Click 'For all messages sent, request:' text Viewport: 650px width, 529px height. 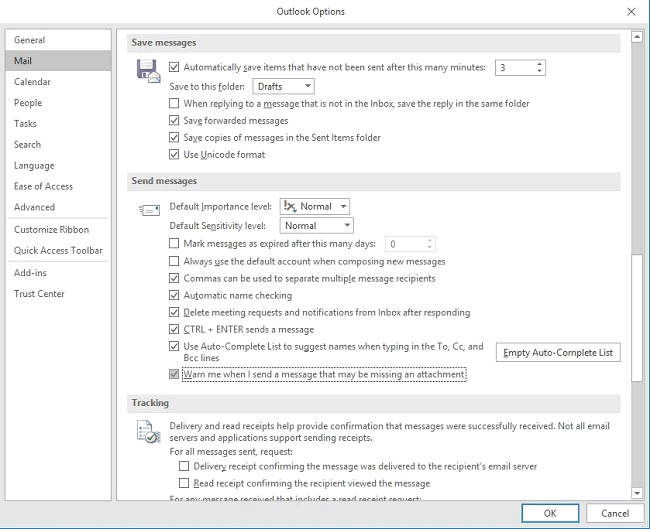click(231, 451)
